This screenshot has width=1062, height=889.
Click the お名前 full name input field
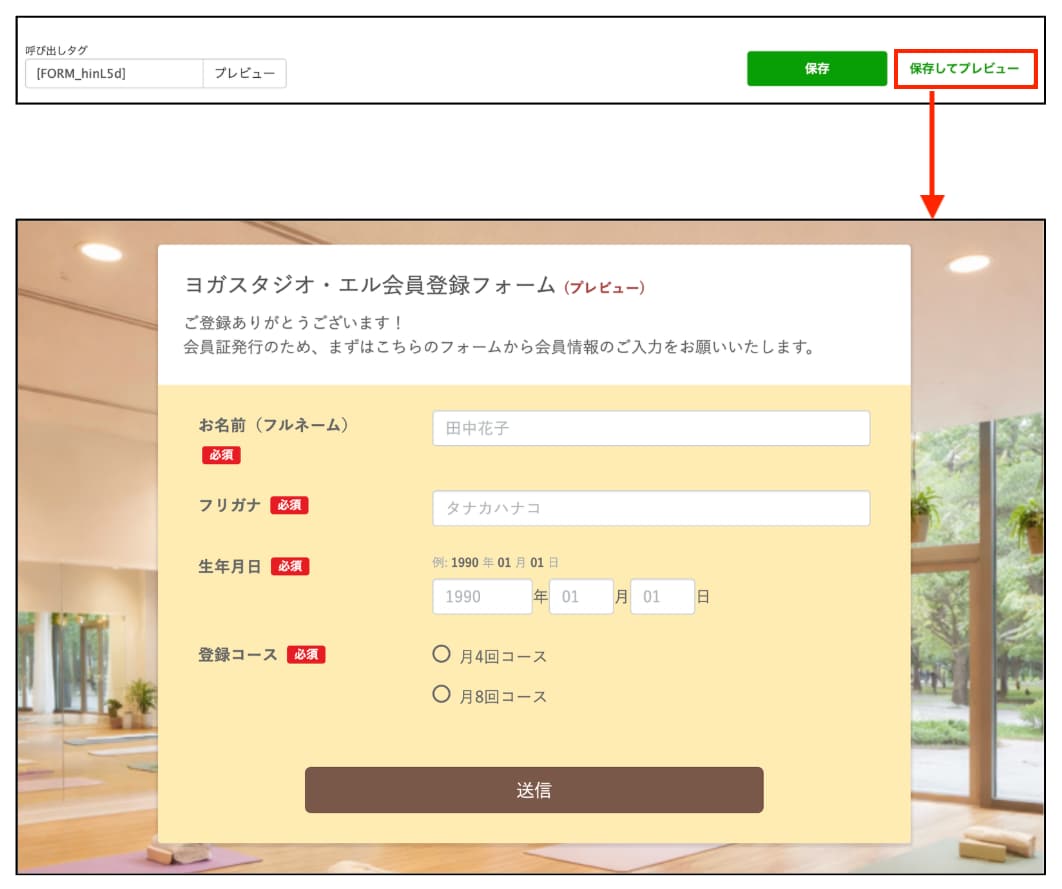[x=652, y=428]
